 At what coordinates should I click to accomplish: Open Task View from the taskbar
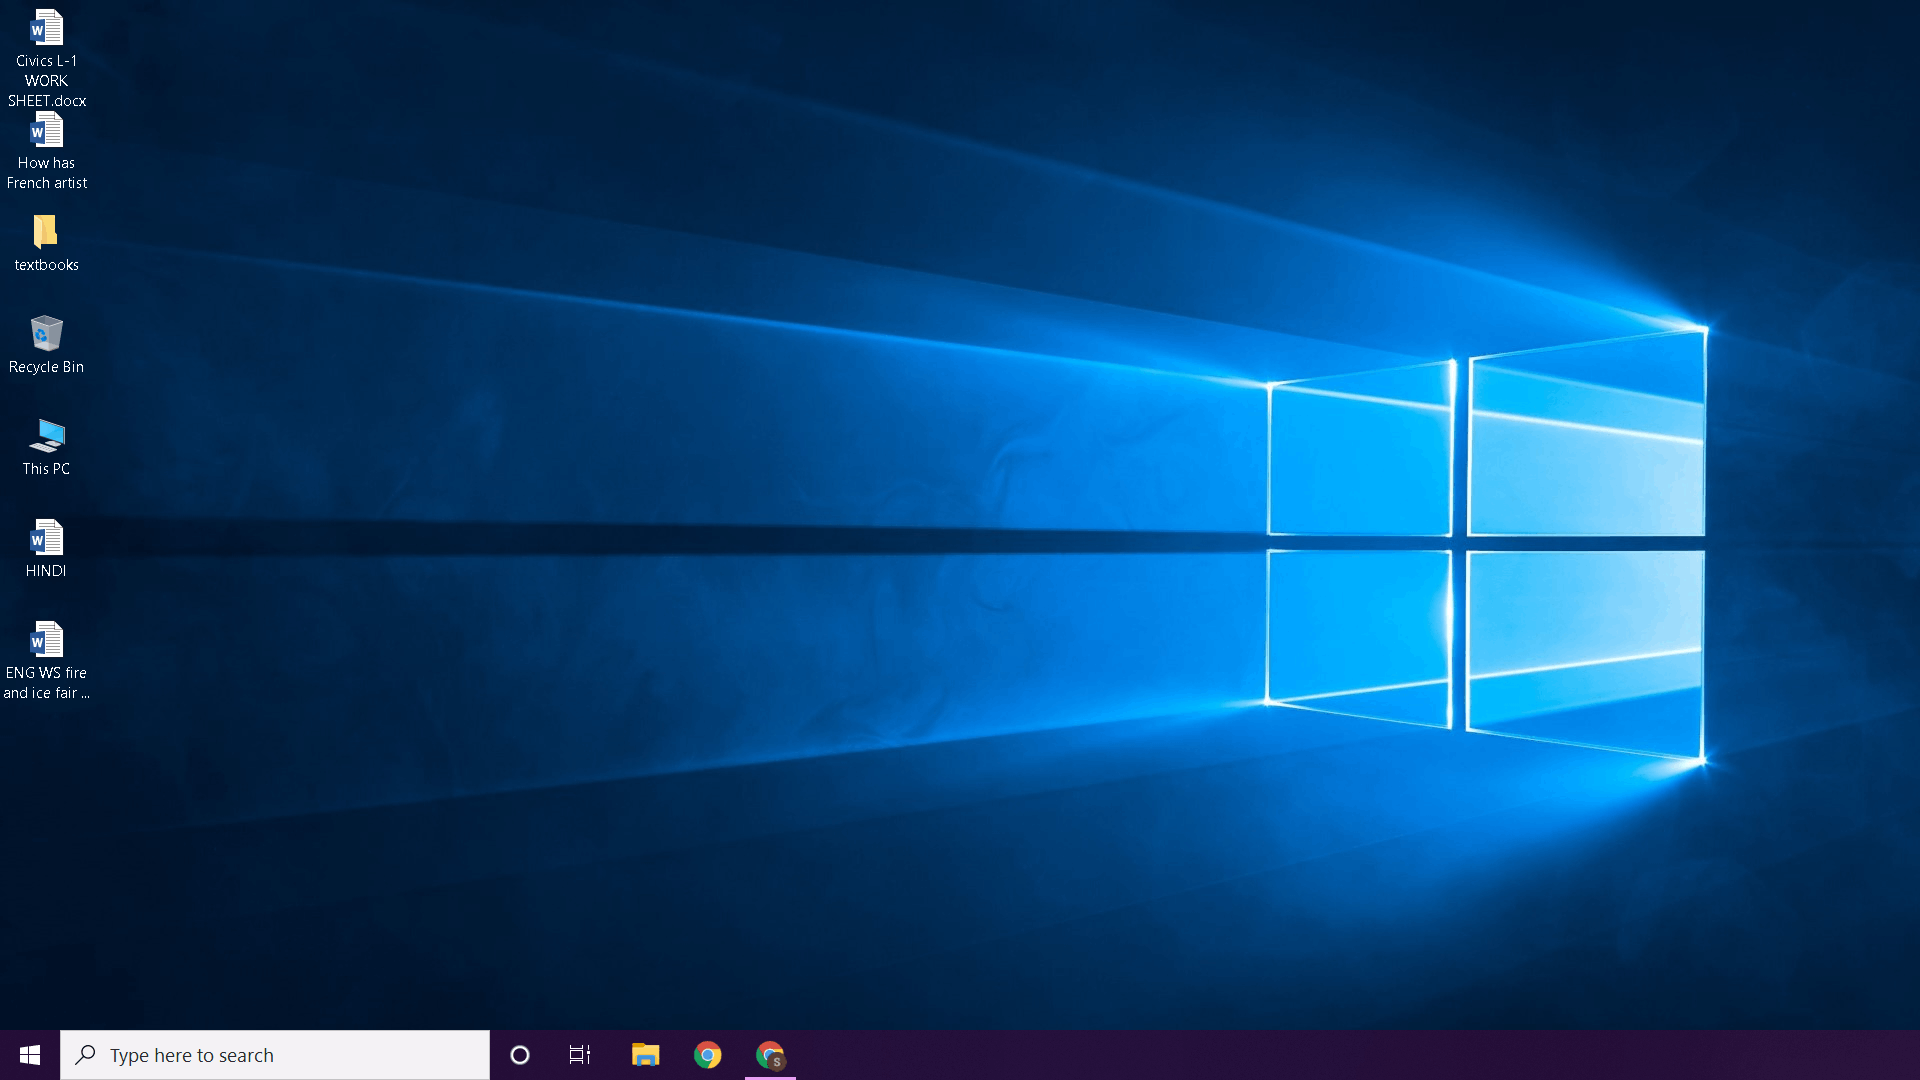(x=580, y=1055)
